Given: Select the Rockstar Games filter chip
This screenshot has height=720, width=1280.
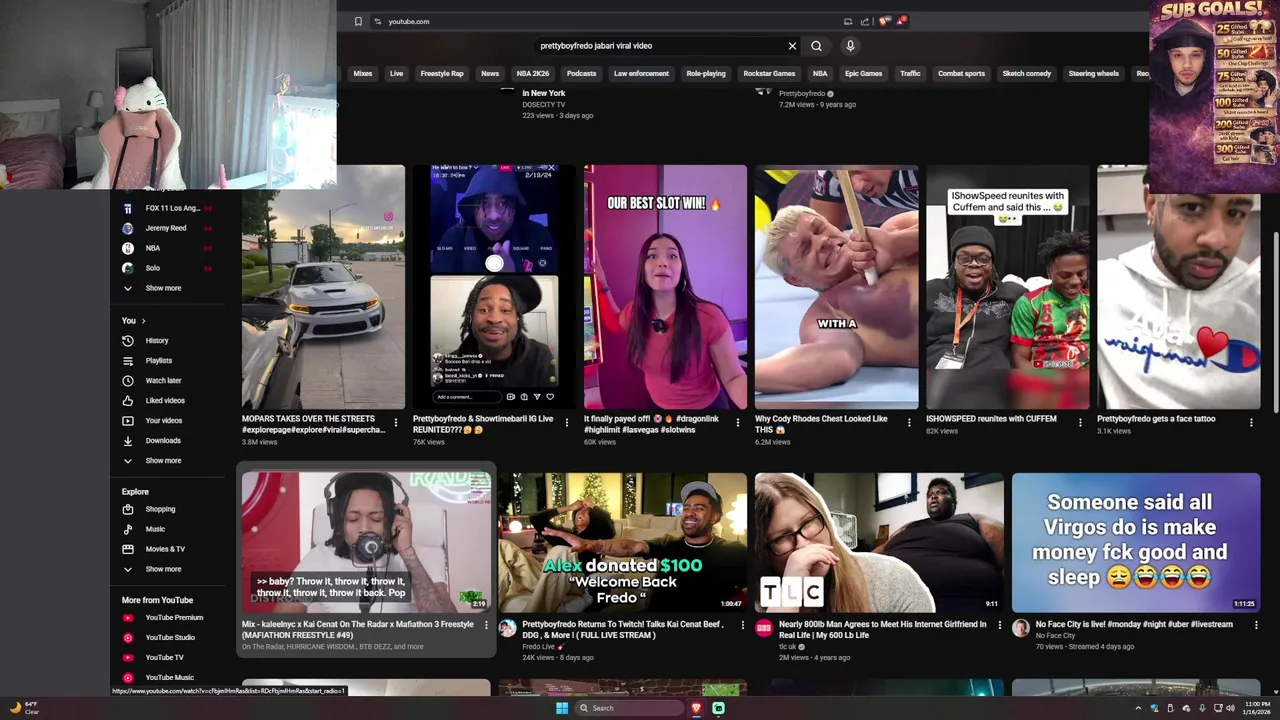Looking at the screenshot, I should [x=769, y=73].
